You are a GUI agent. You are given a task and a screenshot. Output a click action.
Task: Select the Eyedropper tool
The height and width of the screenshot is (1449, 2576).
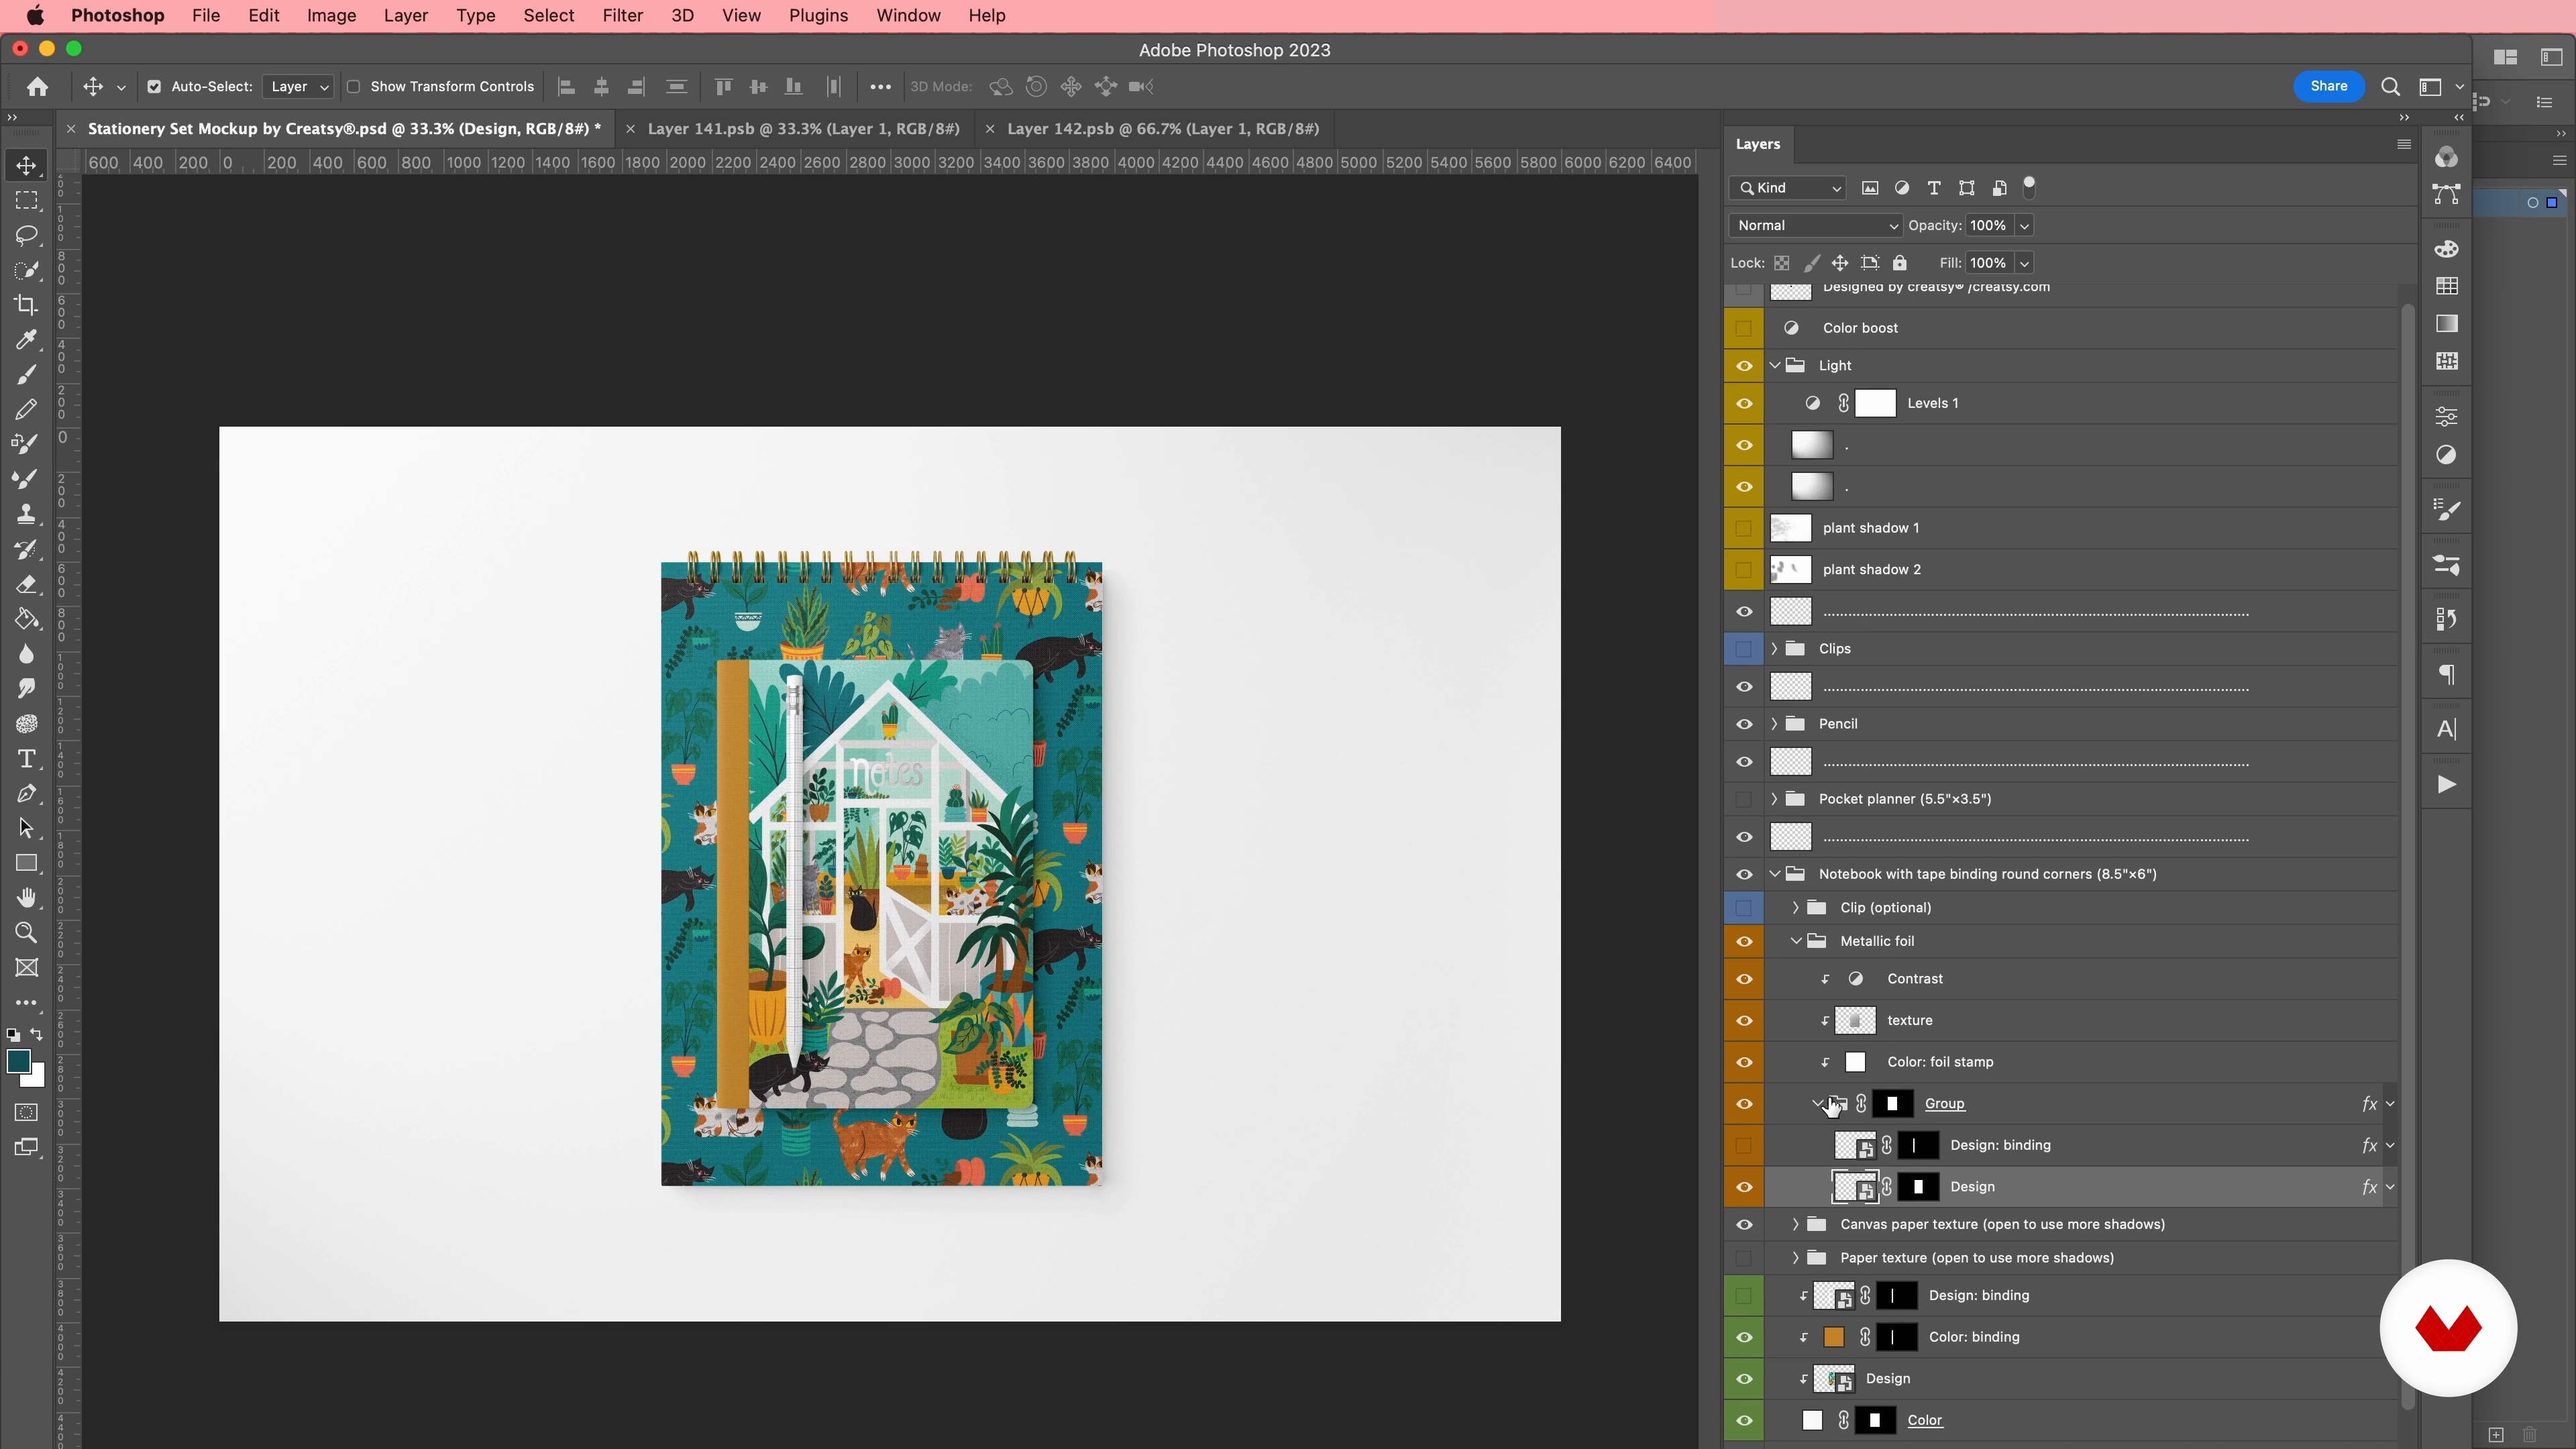pos(27,340)
